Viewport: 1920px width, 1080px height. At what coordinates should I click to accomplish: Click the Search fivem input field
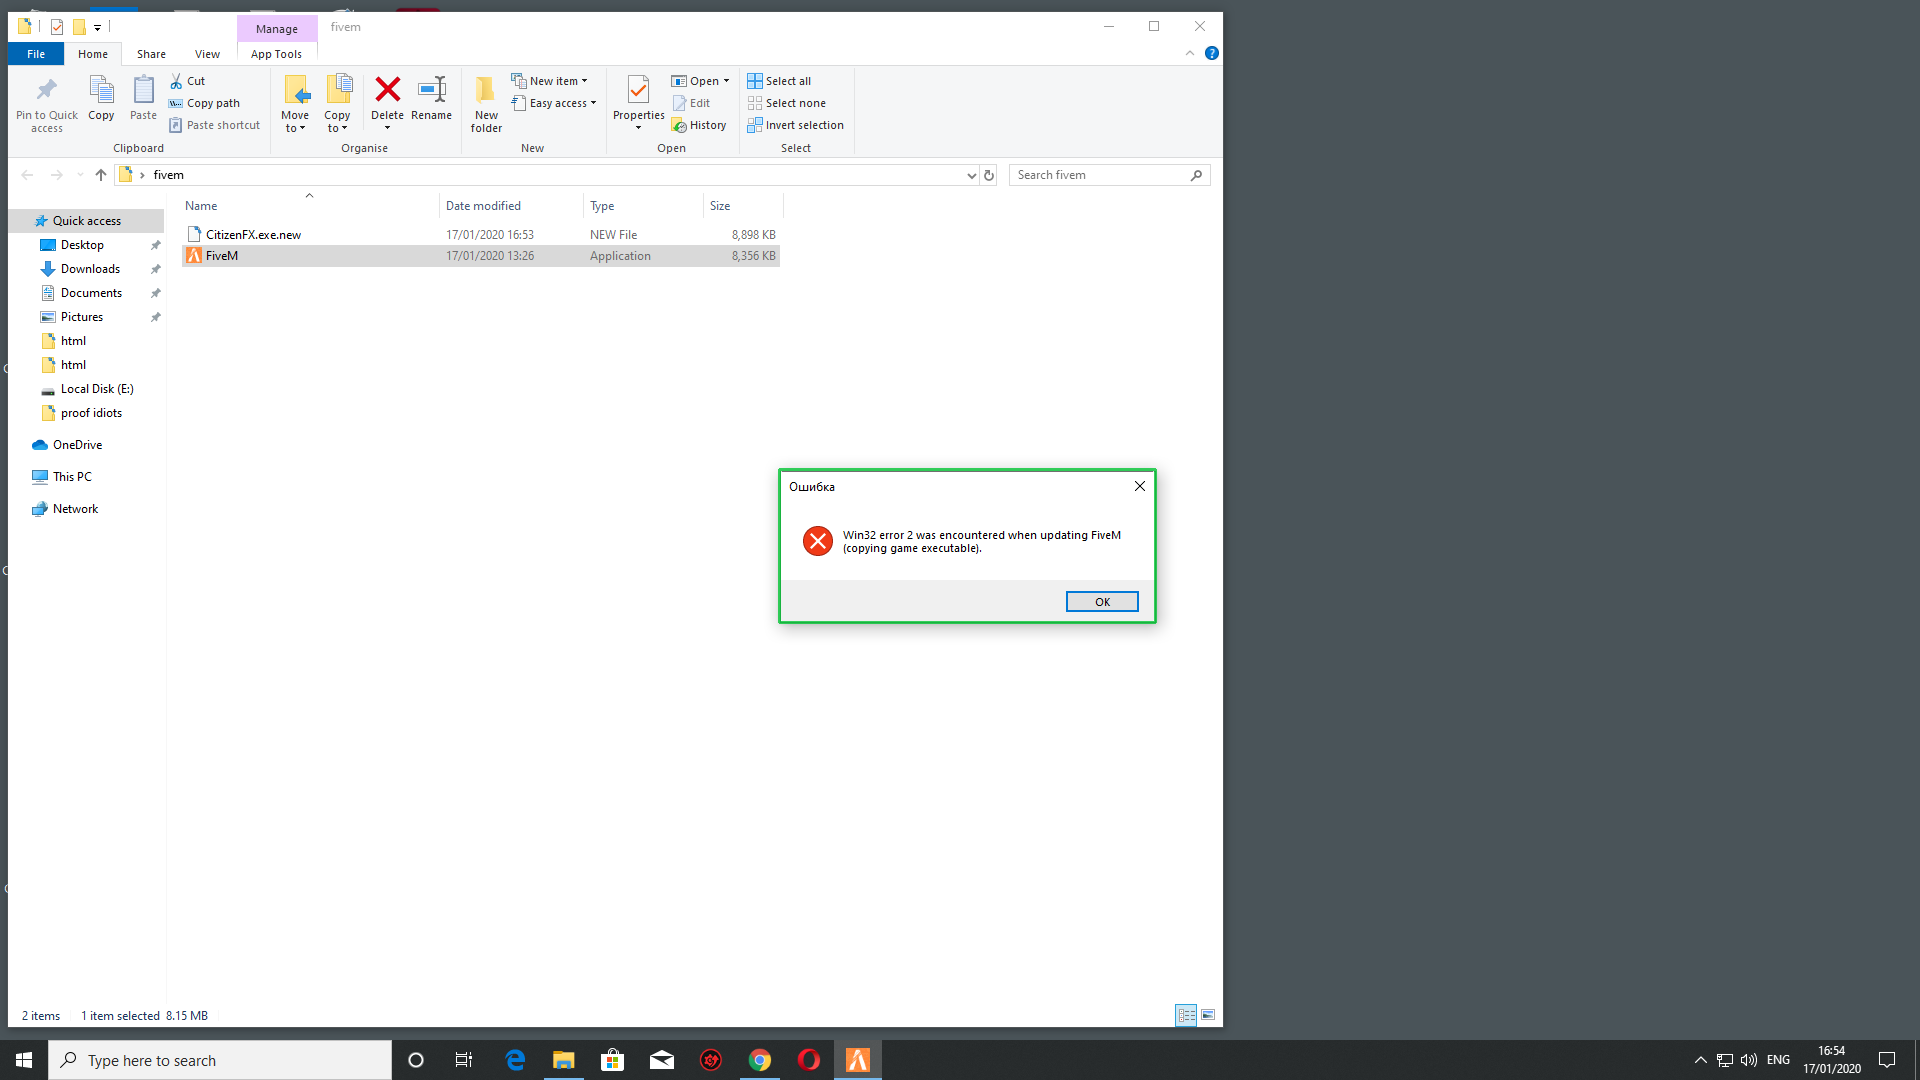click(1100, 175)
